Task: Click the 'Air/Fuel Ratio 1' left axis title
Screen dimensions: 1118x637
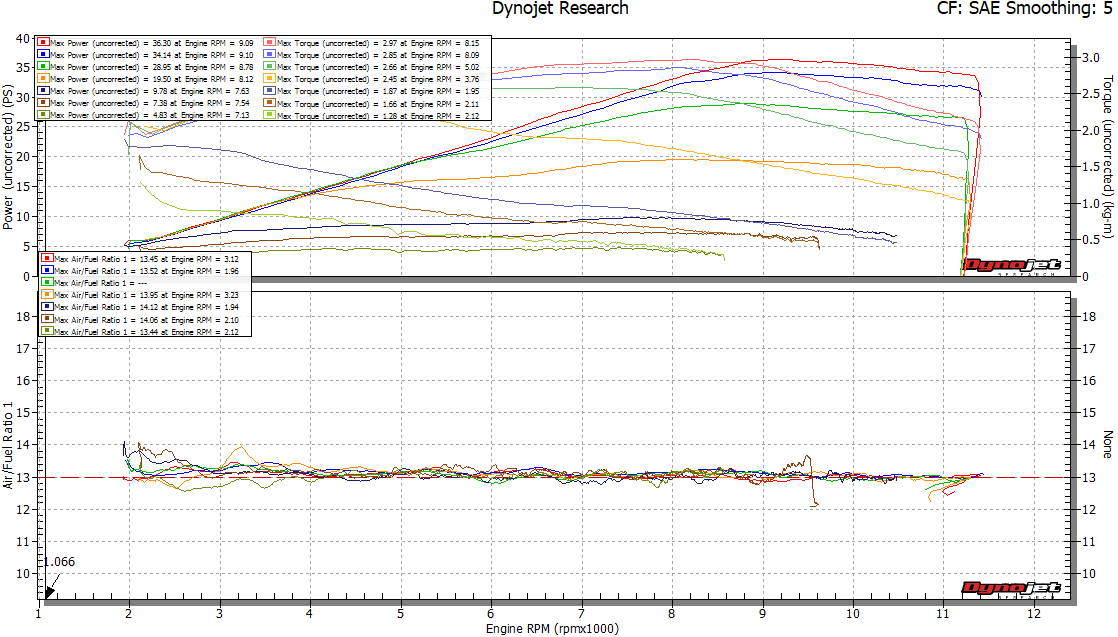Action: (8, 445)
